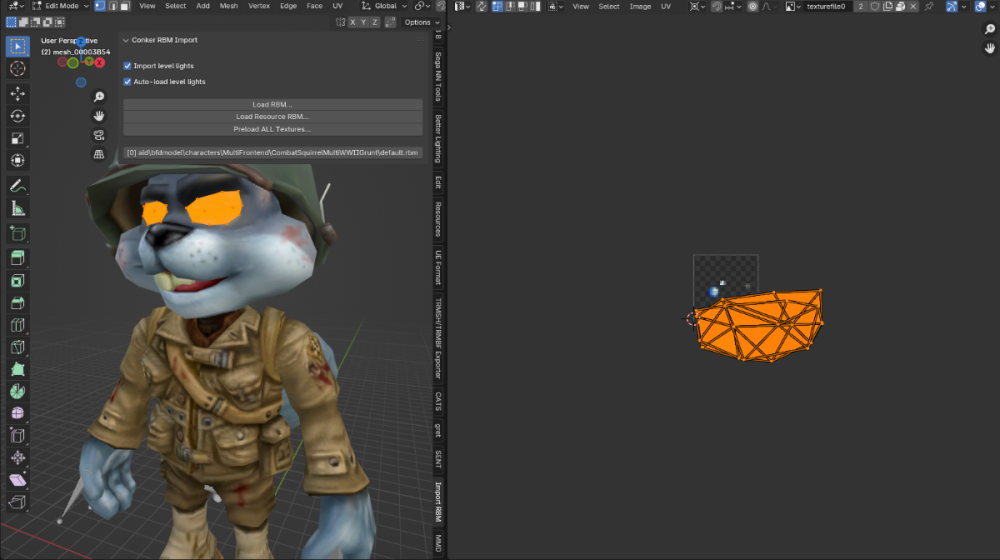Viewport: 1000px width, 560px height.
Task: Select the Inset Faces tool
Action: click(x=17, y=281)
